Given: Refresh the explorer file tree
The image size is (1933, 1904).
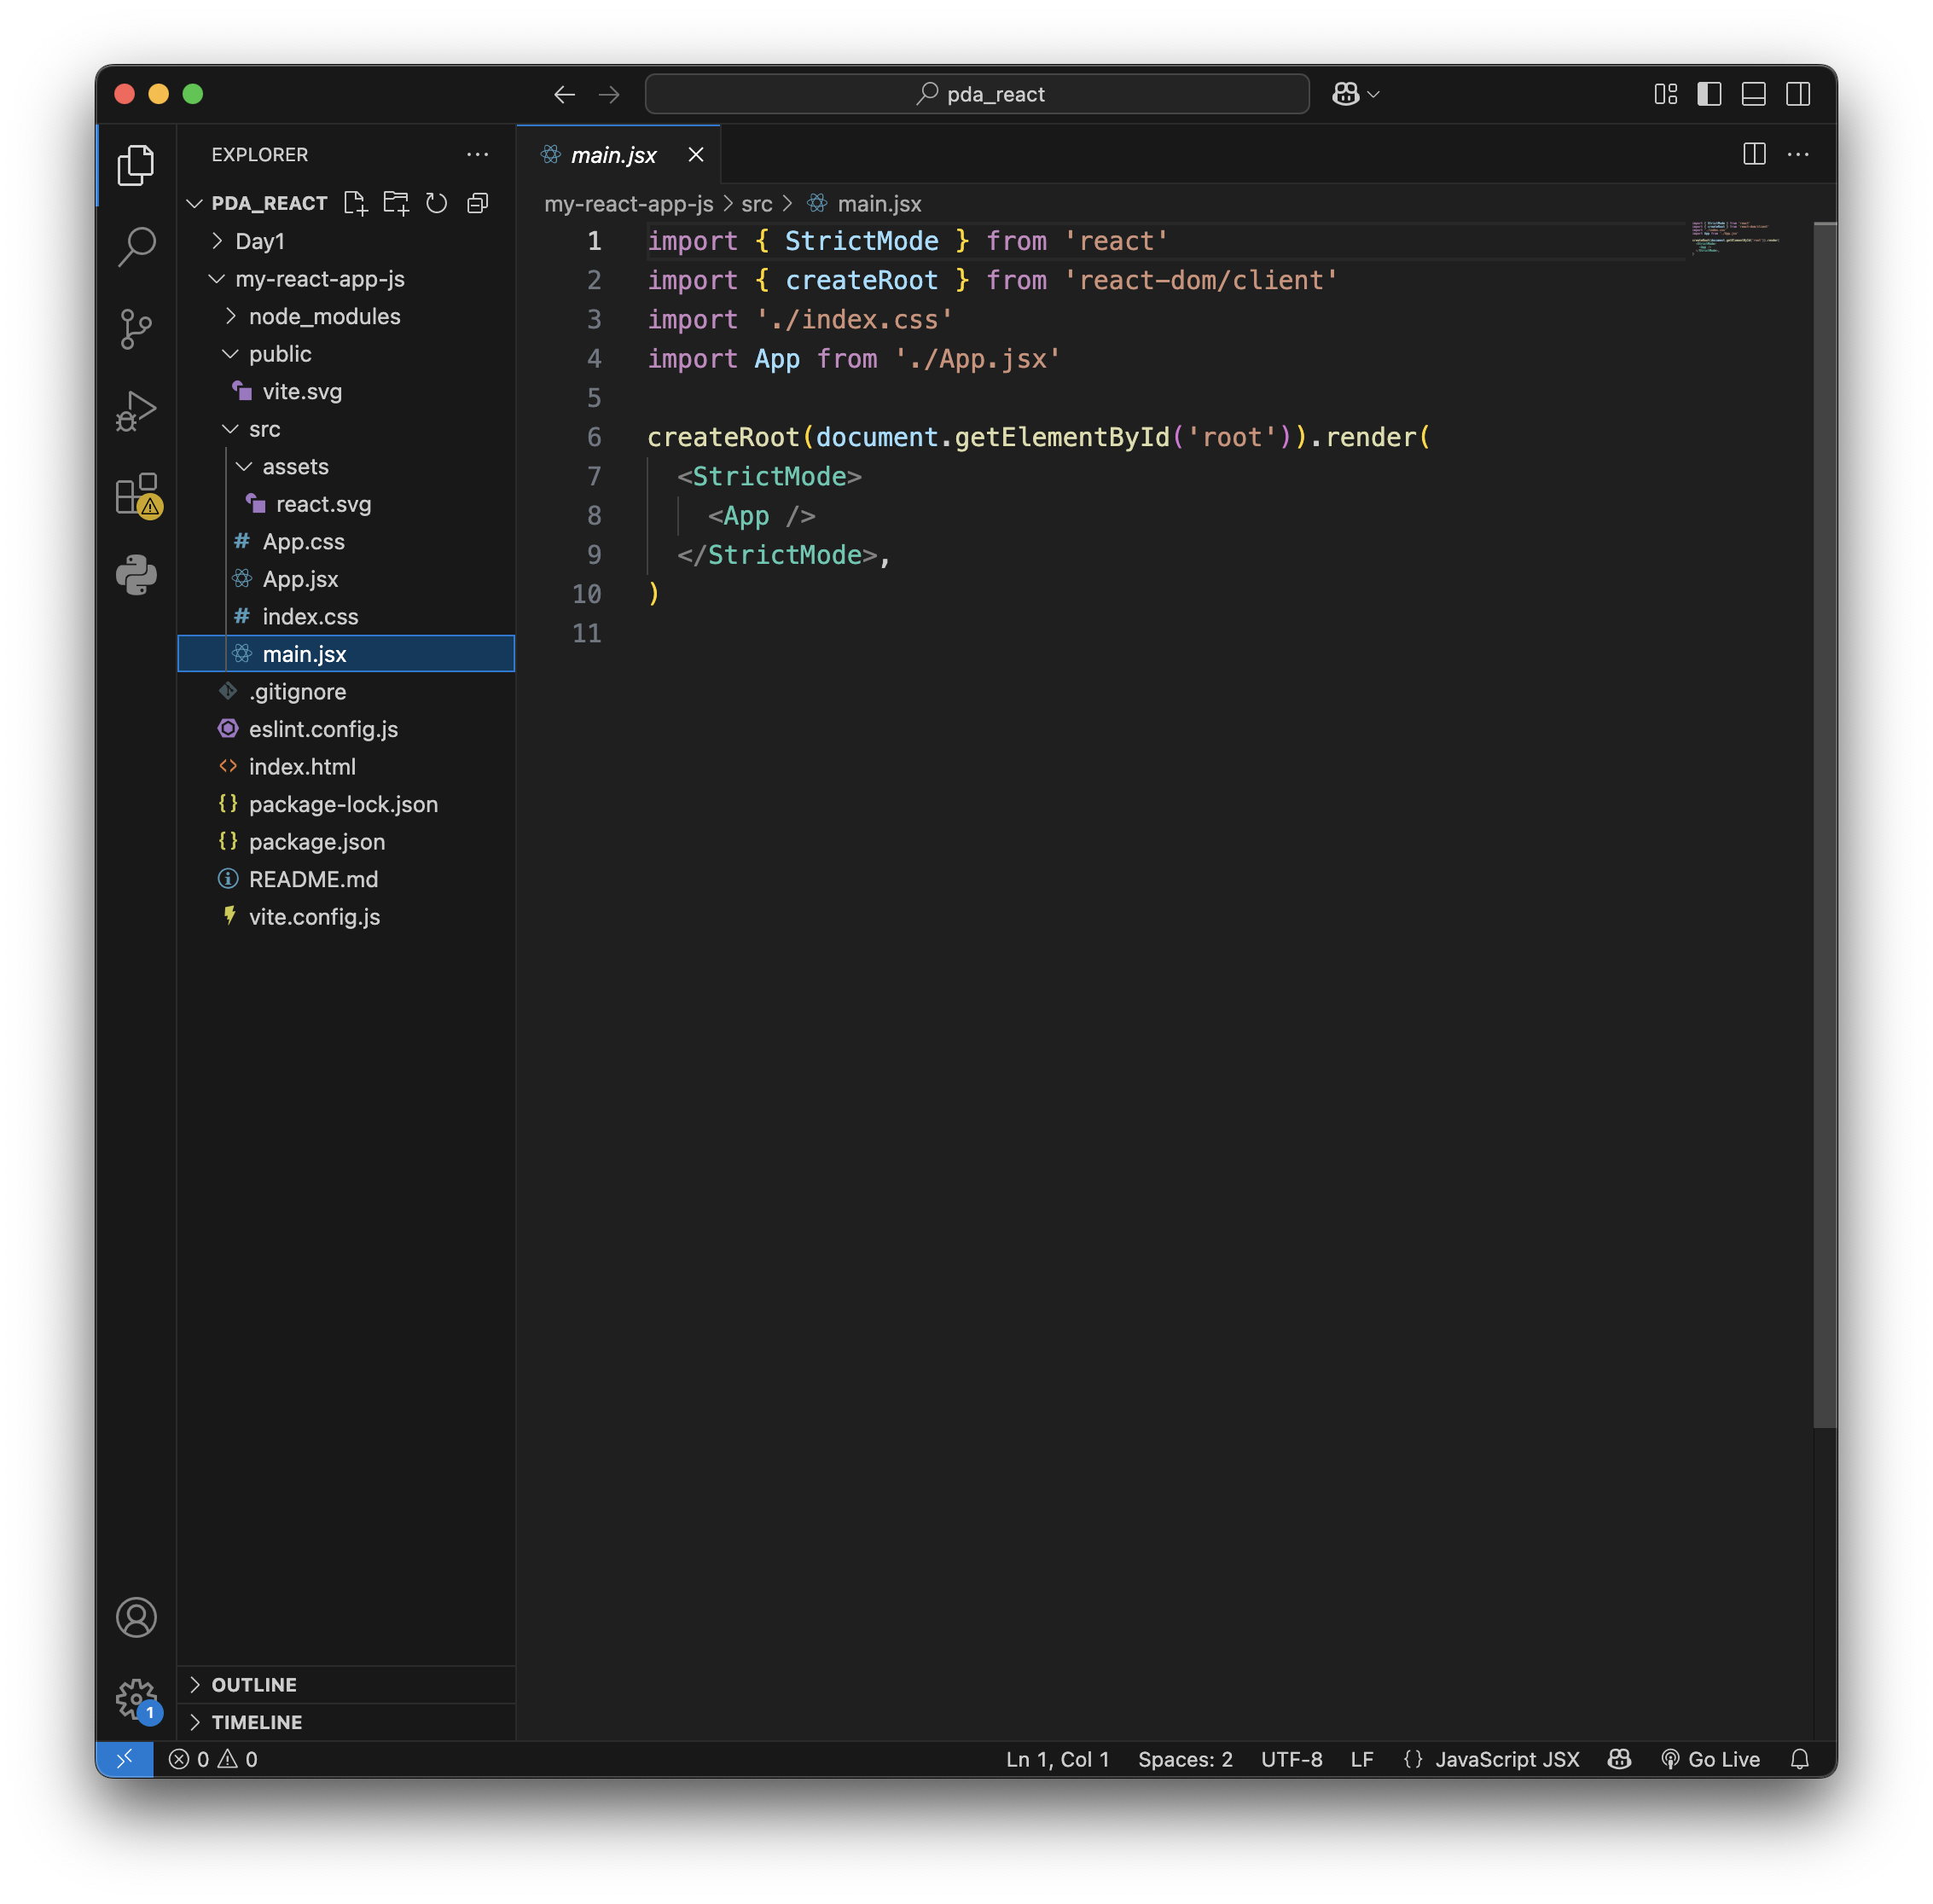Looking at the screenshot, I should [436, 203].
